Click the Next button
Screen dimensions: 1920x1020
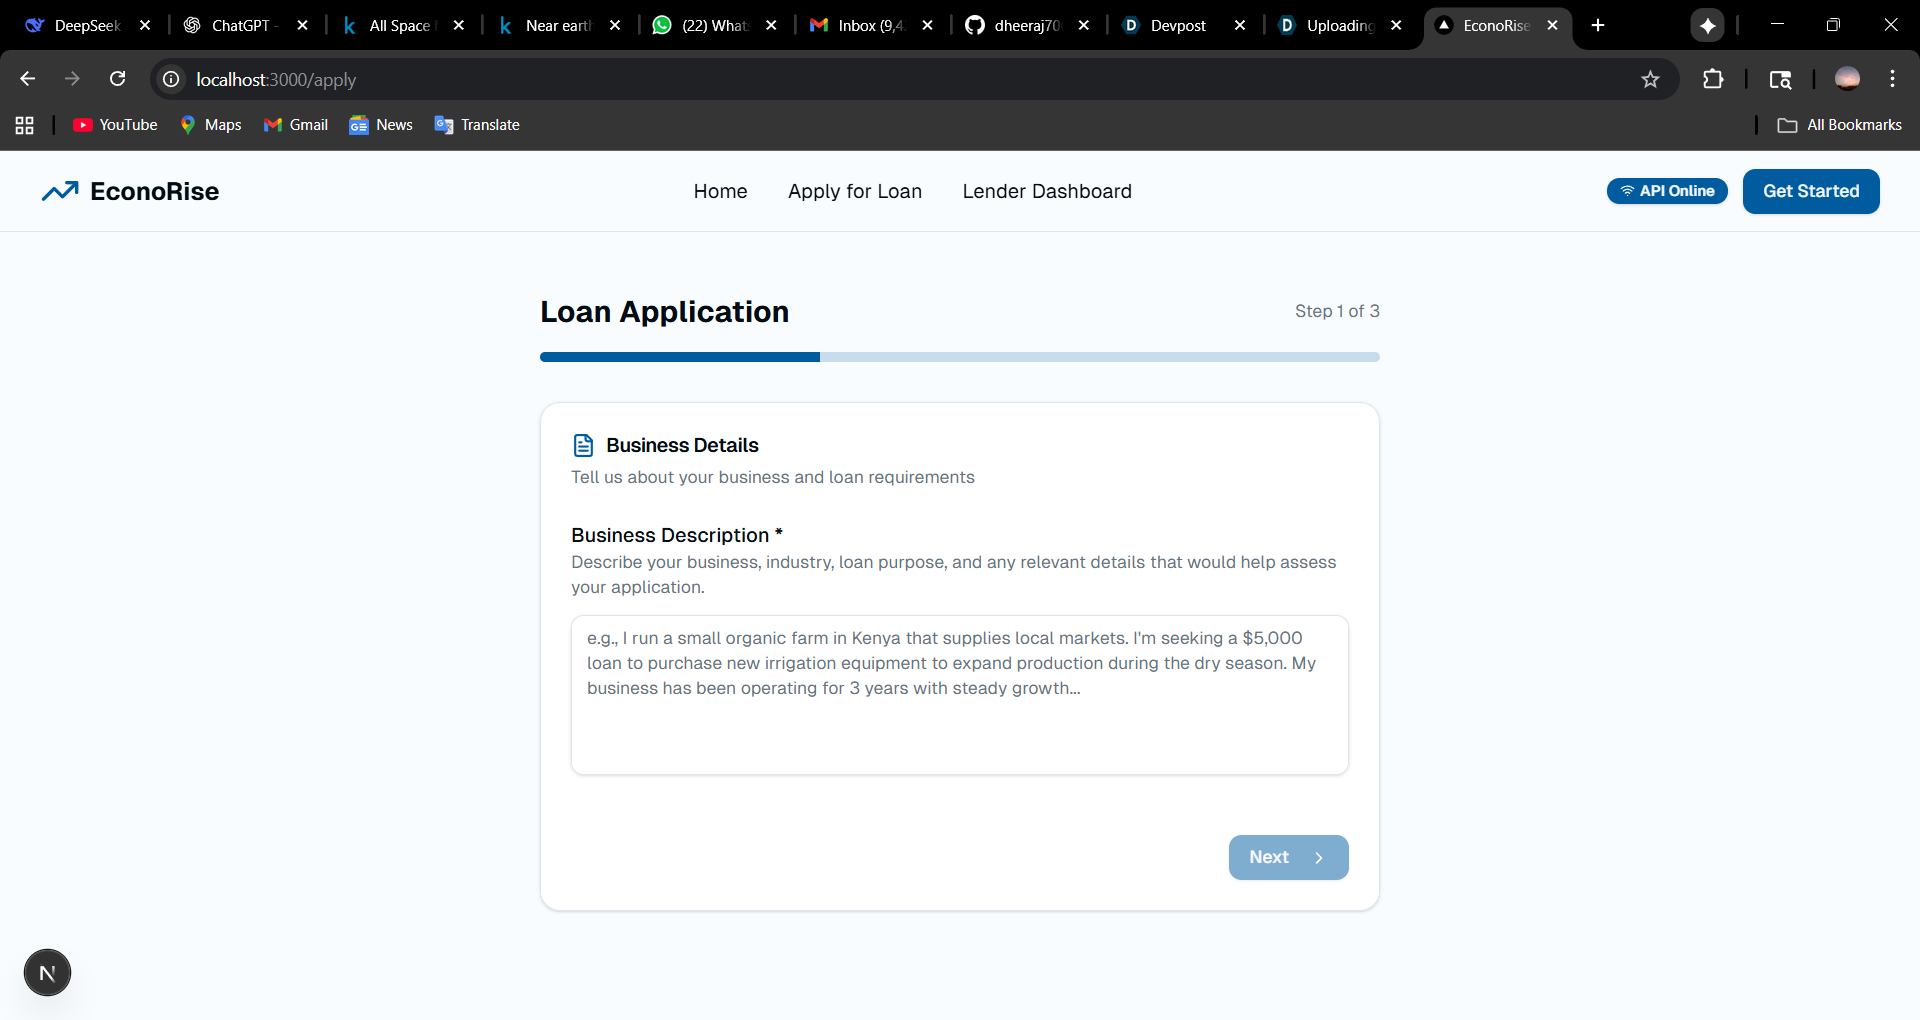1288,857
